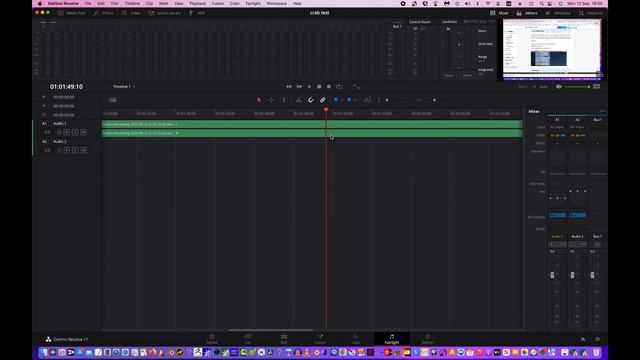Open the automation controls icon
This screenshot has width=640, height=360.
(x=356, y=87)
